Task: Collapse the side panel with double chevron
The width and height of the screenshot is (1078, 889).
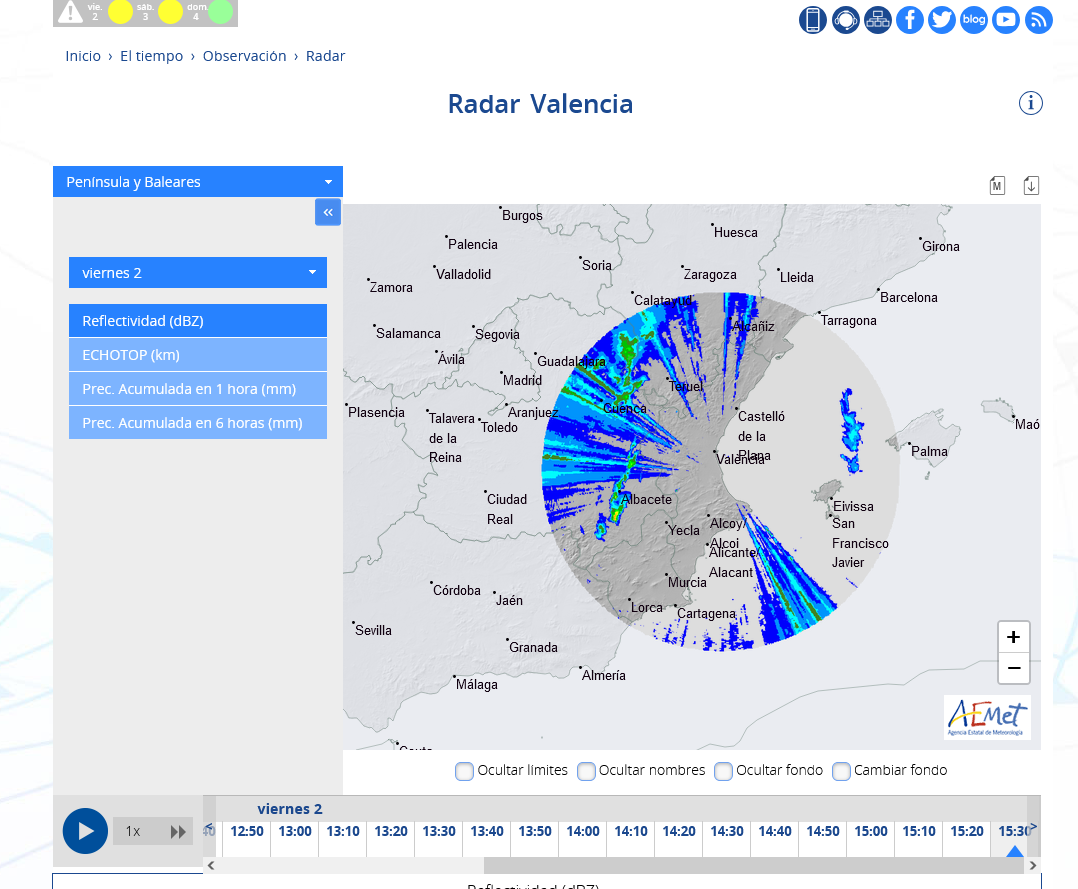Action: [328, 212]
